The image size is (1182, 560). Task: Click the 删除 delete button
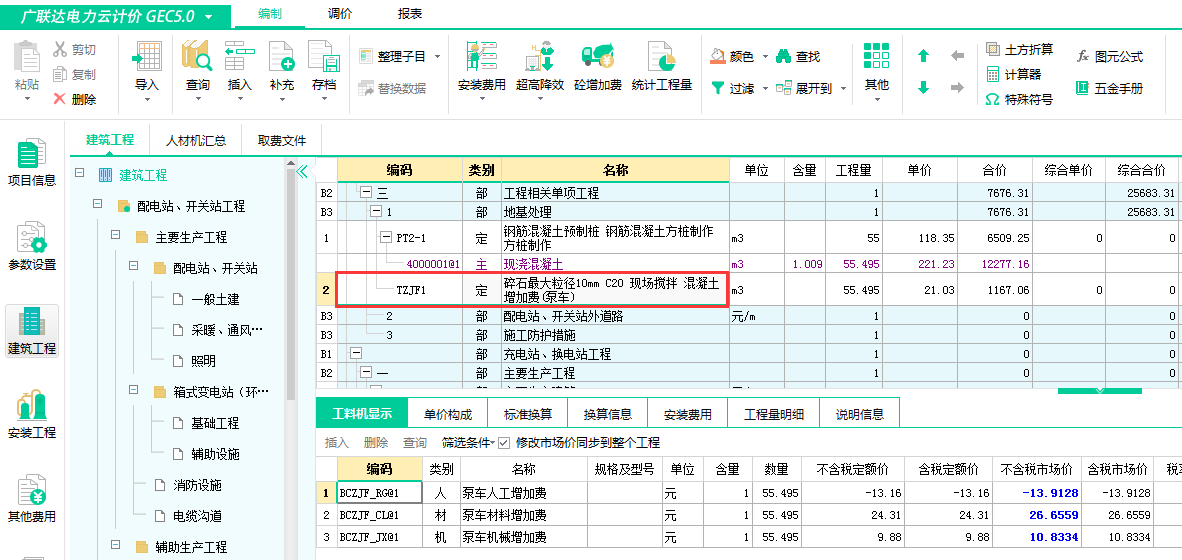[75, 99]
